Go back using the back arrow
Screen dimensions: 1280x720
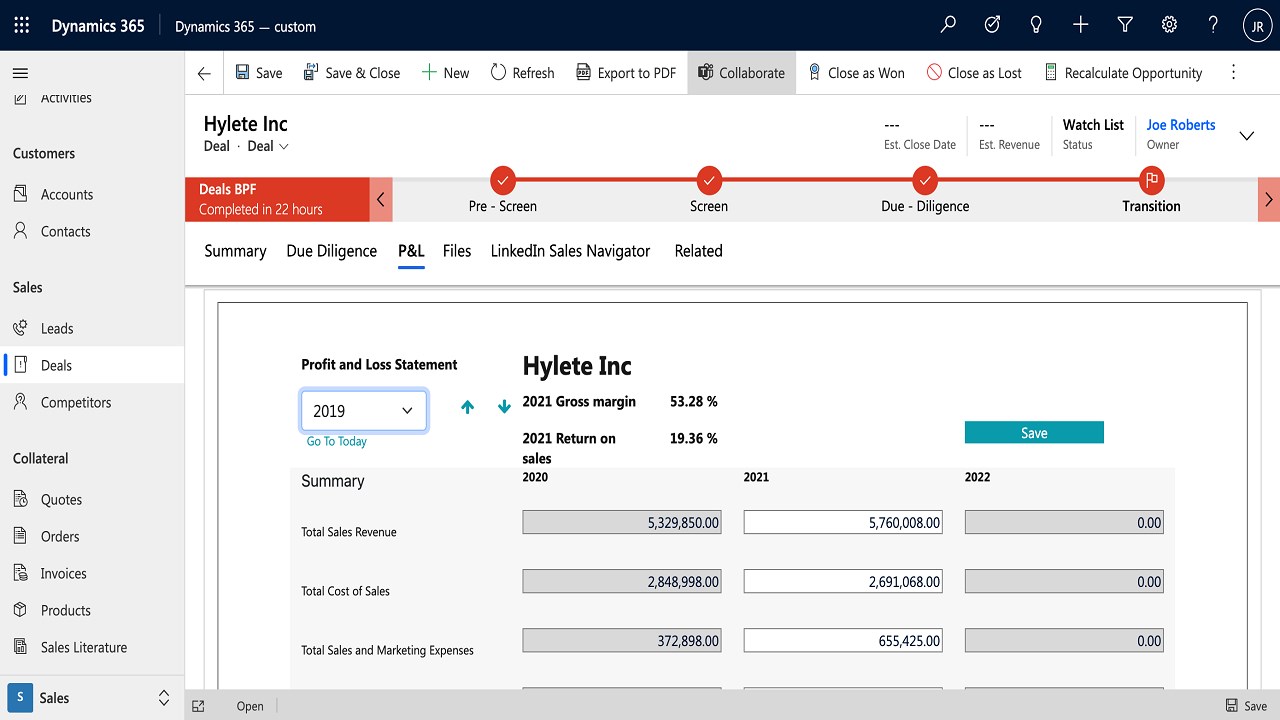click(204, 73)
